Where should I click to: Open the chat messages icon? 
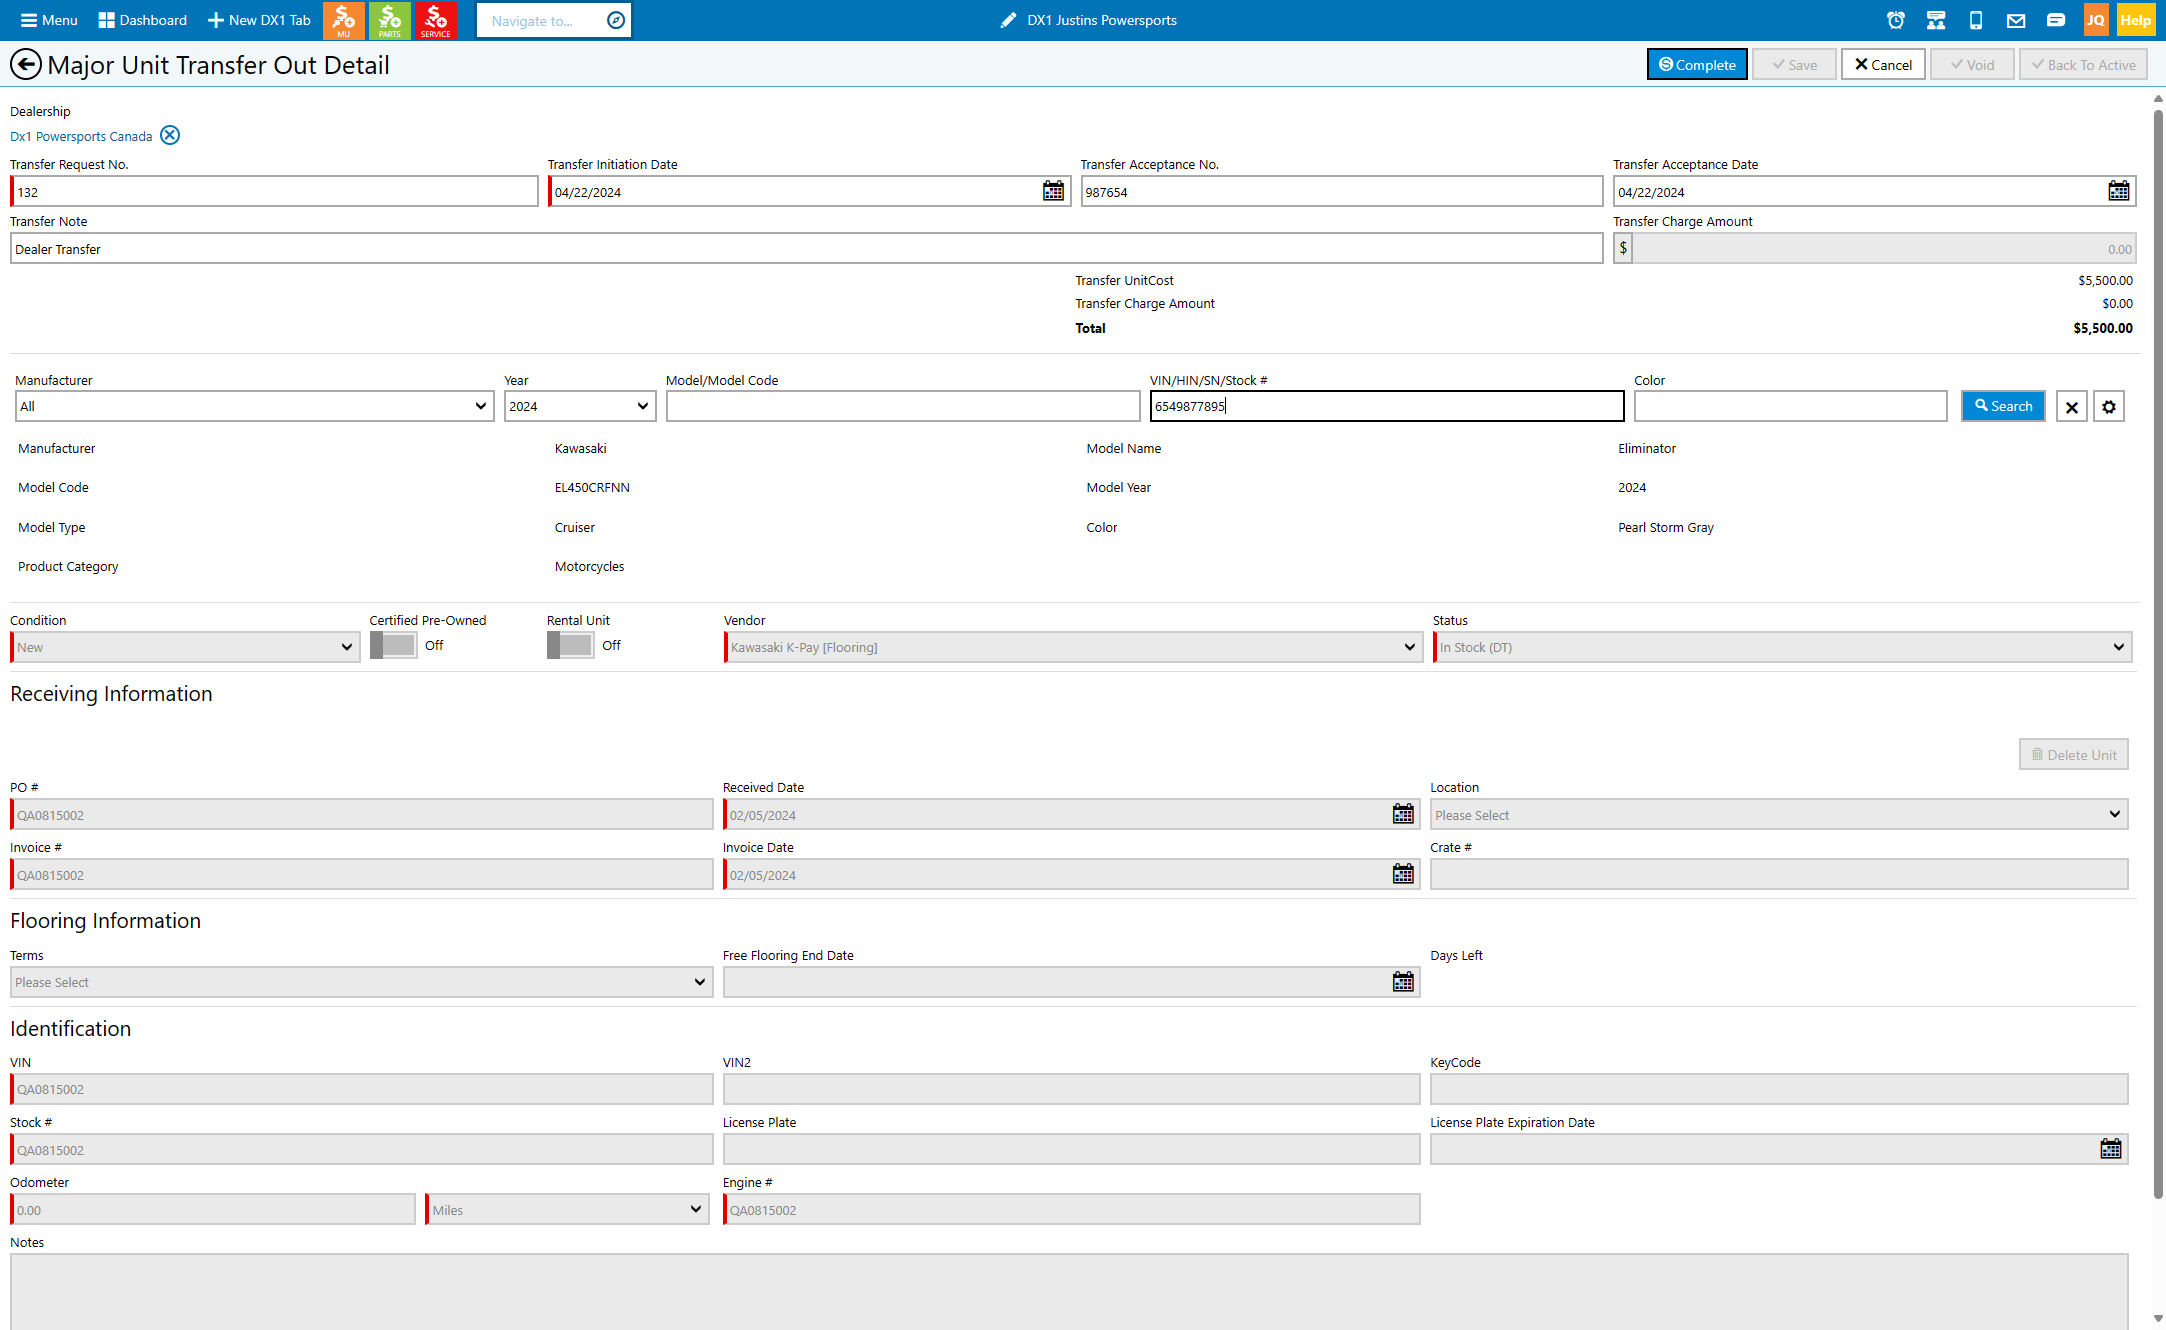[x=2056, y=20]
